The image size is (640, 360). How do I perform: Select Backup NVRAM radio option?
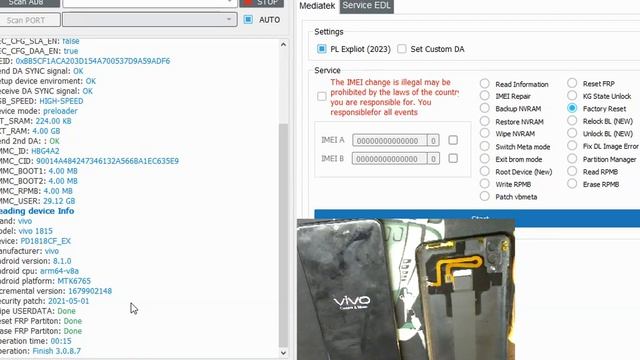(484, 108)
